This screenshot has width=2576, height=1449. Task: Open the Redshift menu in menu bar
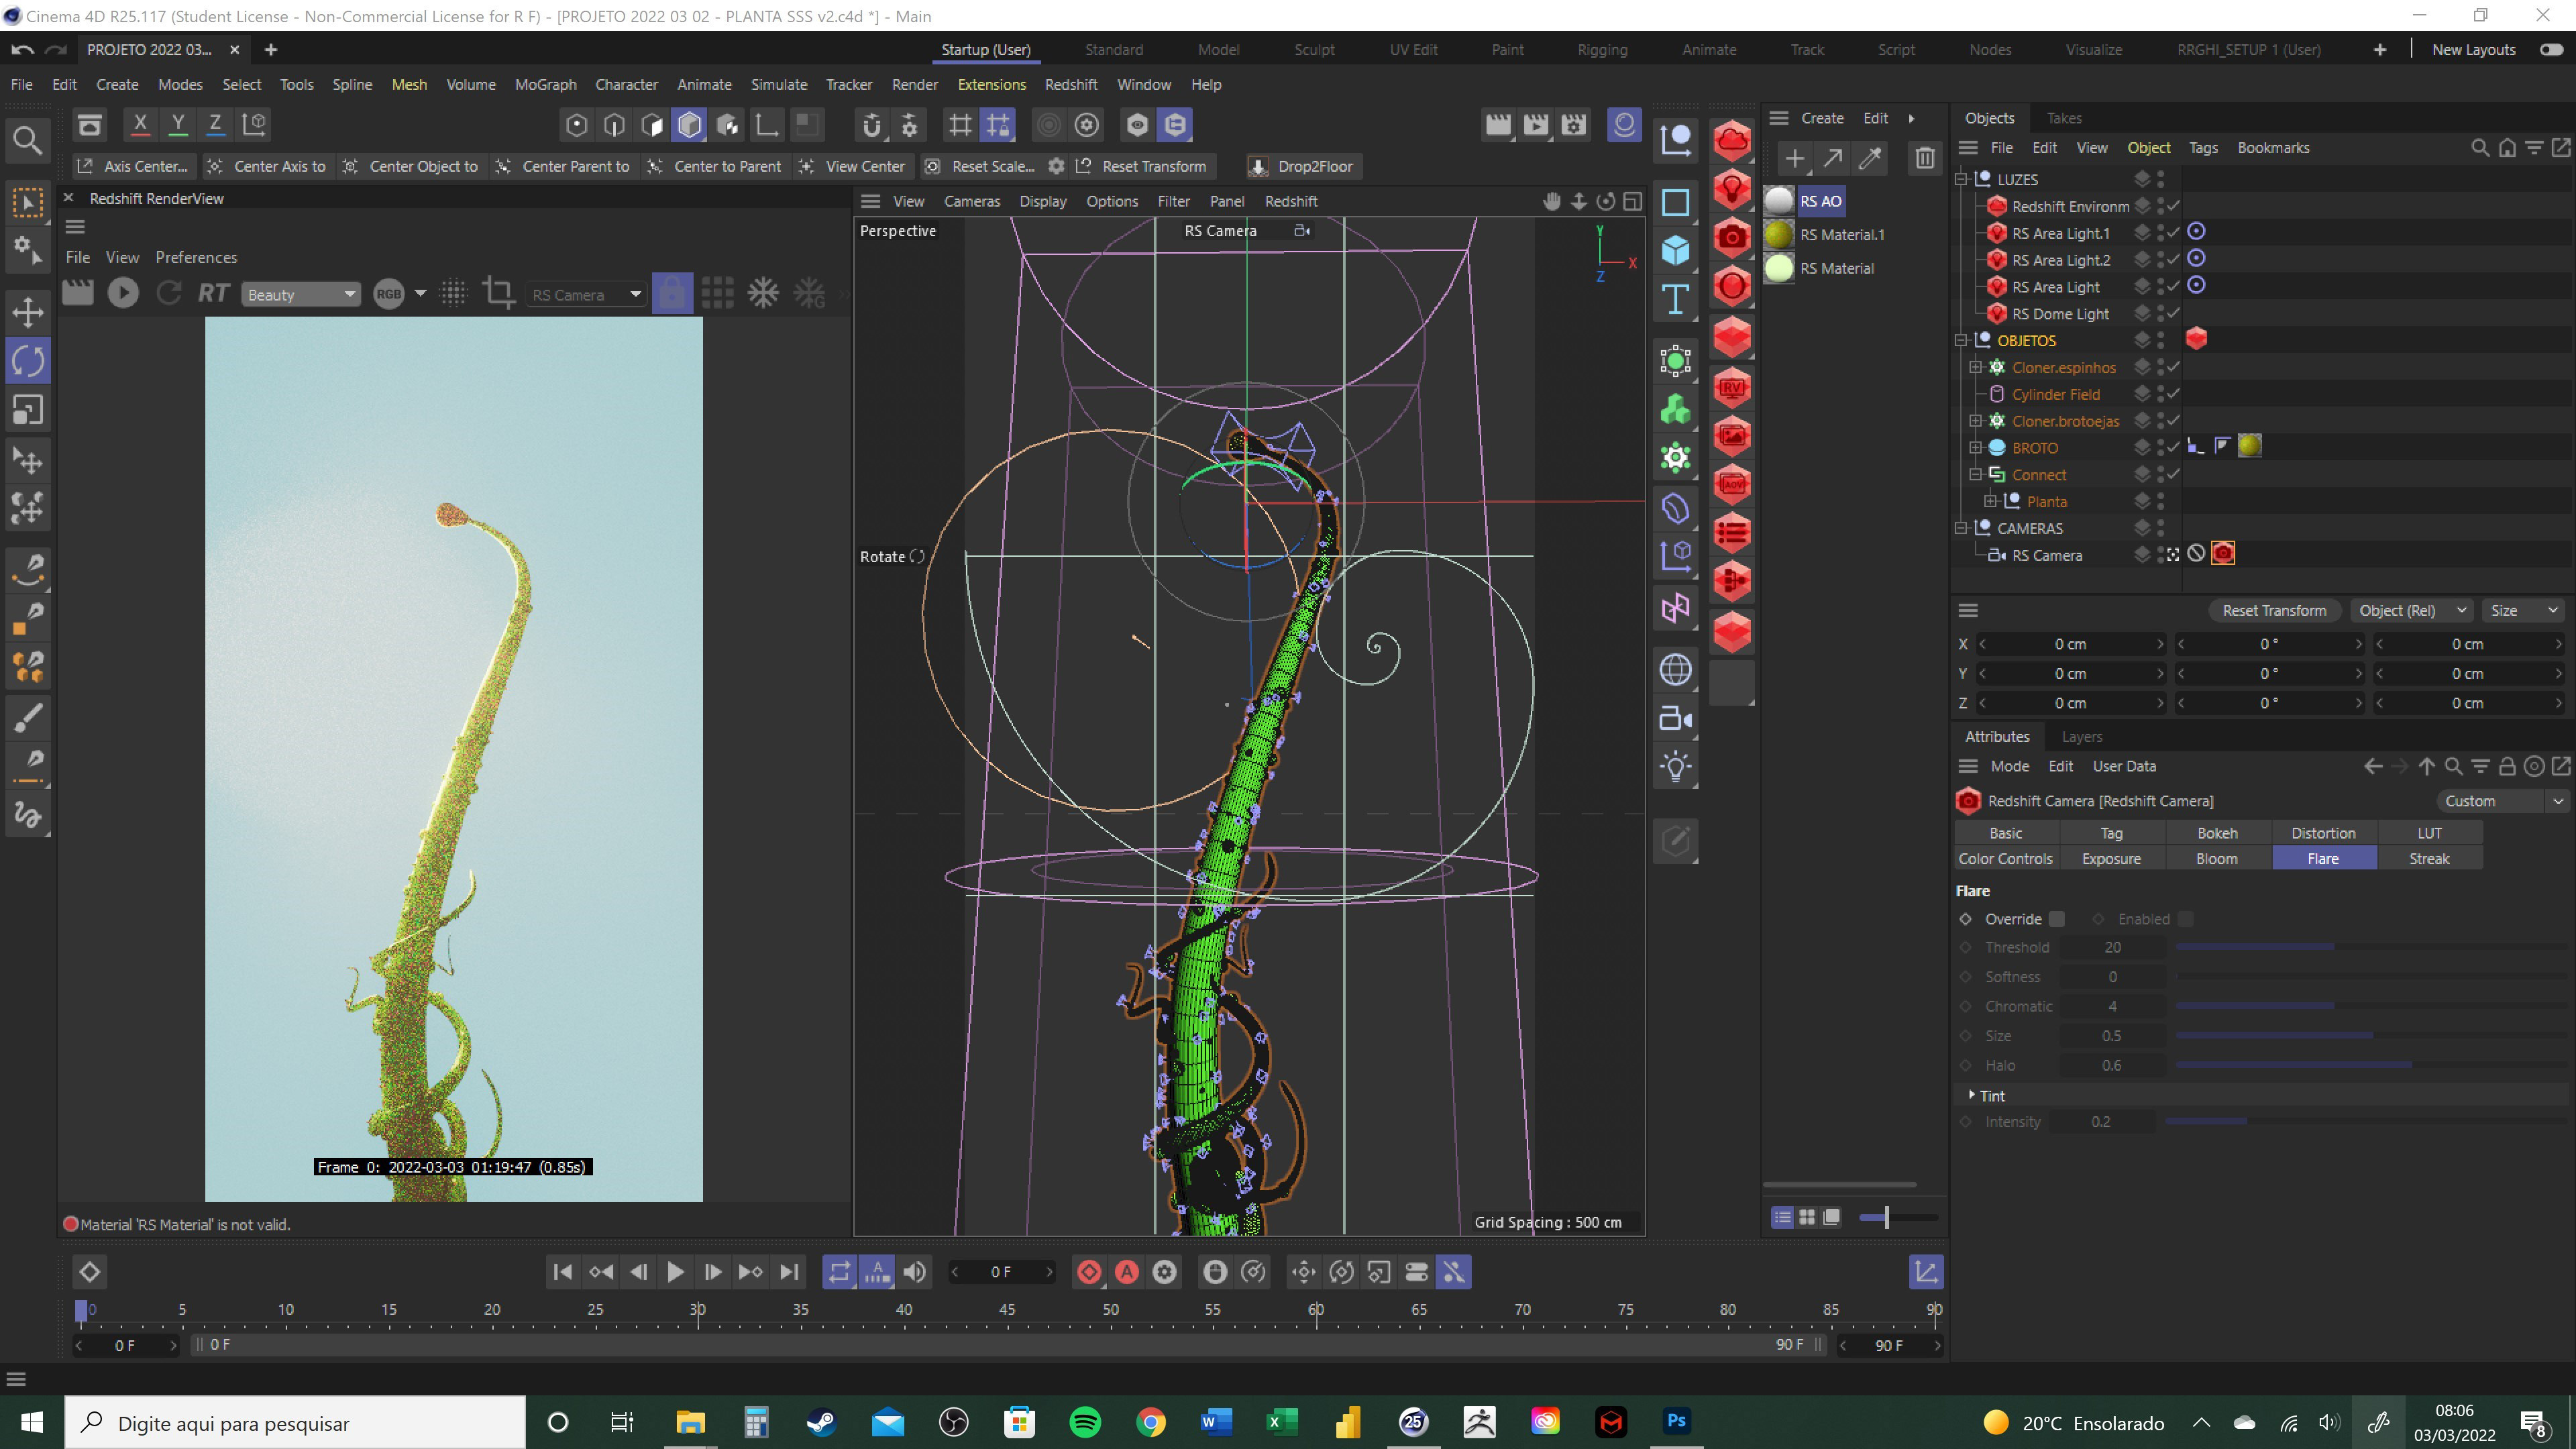click(1070, 85)
